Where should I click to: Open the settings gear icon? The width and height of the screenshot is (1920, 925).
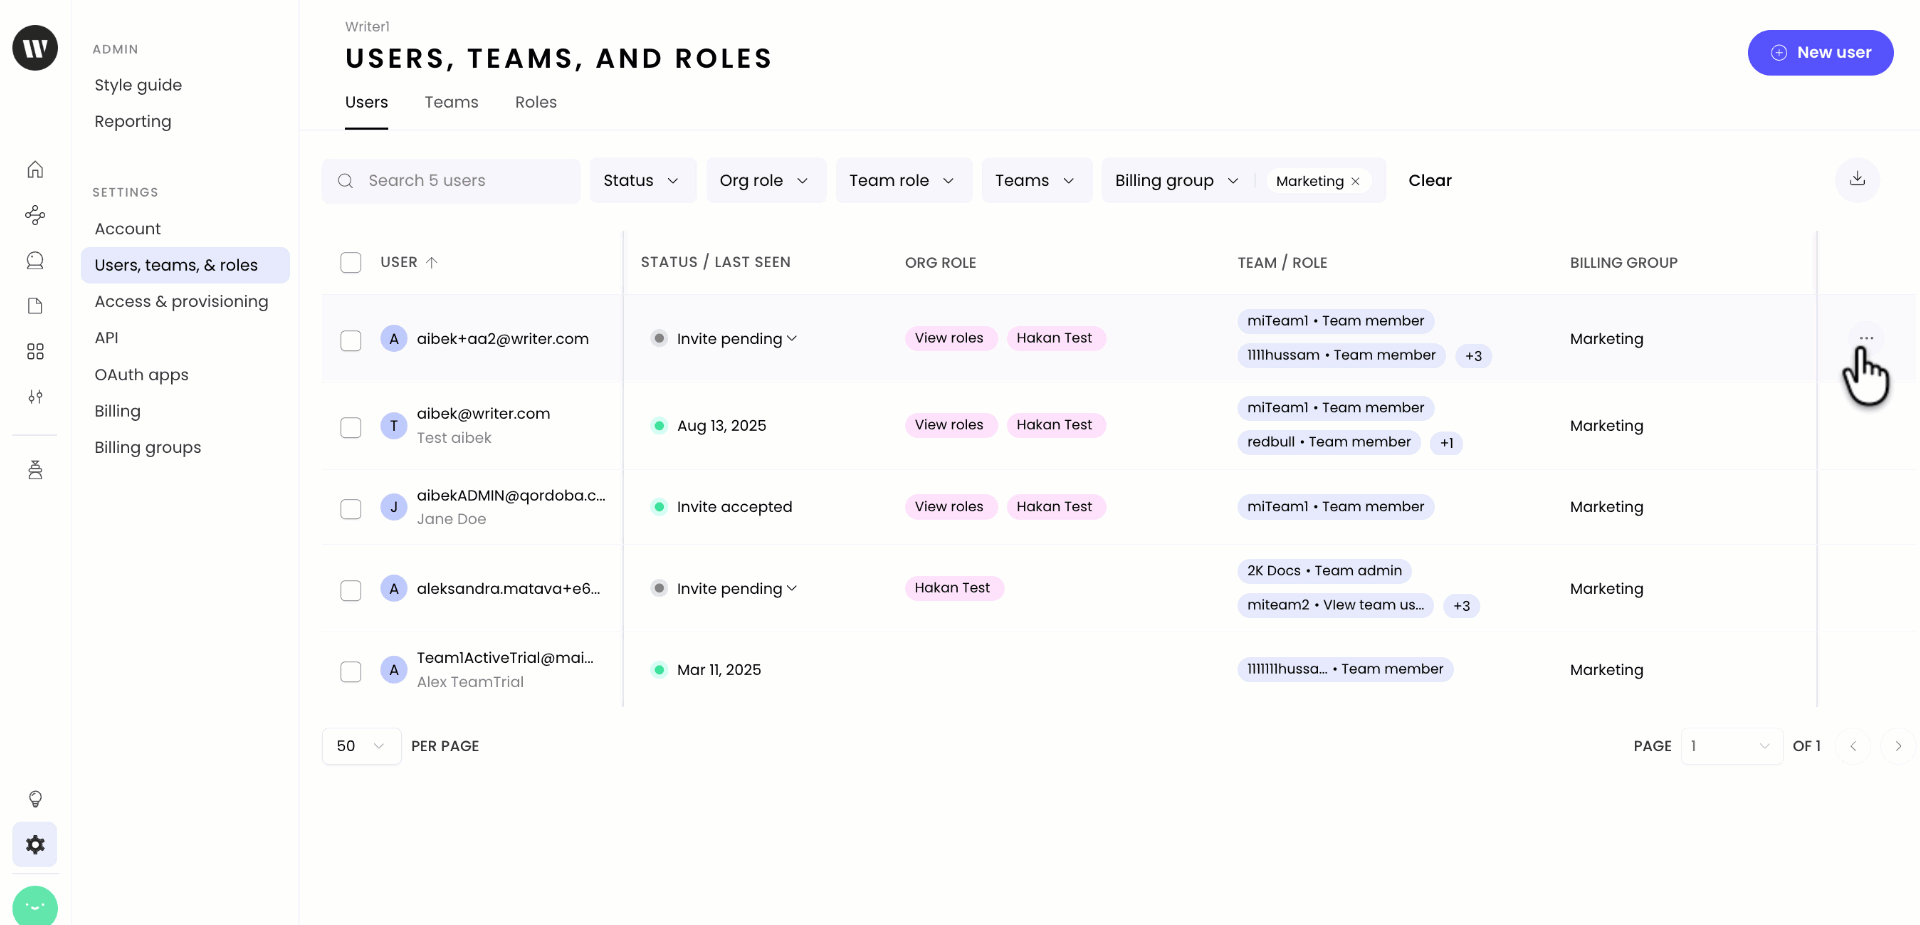[x=35, y=845]
